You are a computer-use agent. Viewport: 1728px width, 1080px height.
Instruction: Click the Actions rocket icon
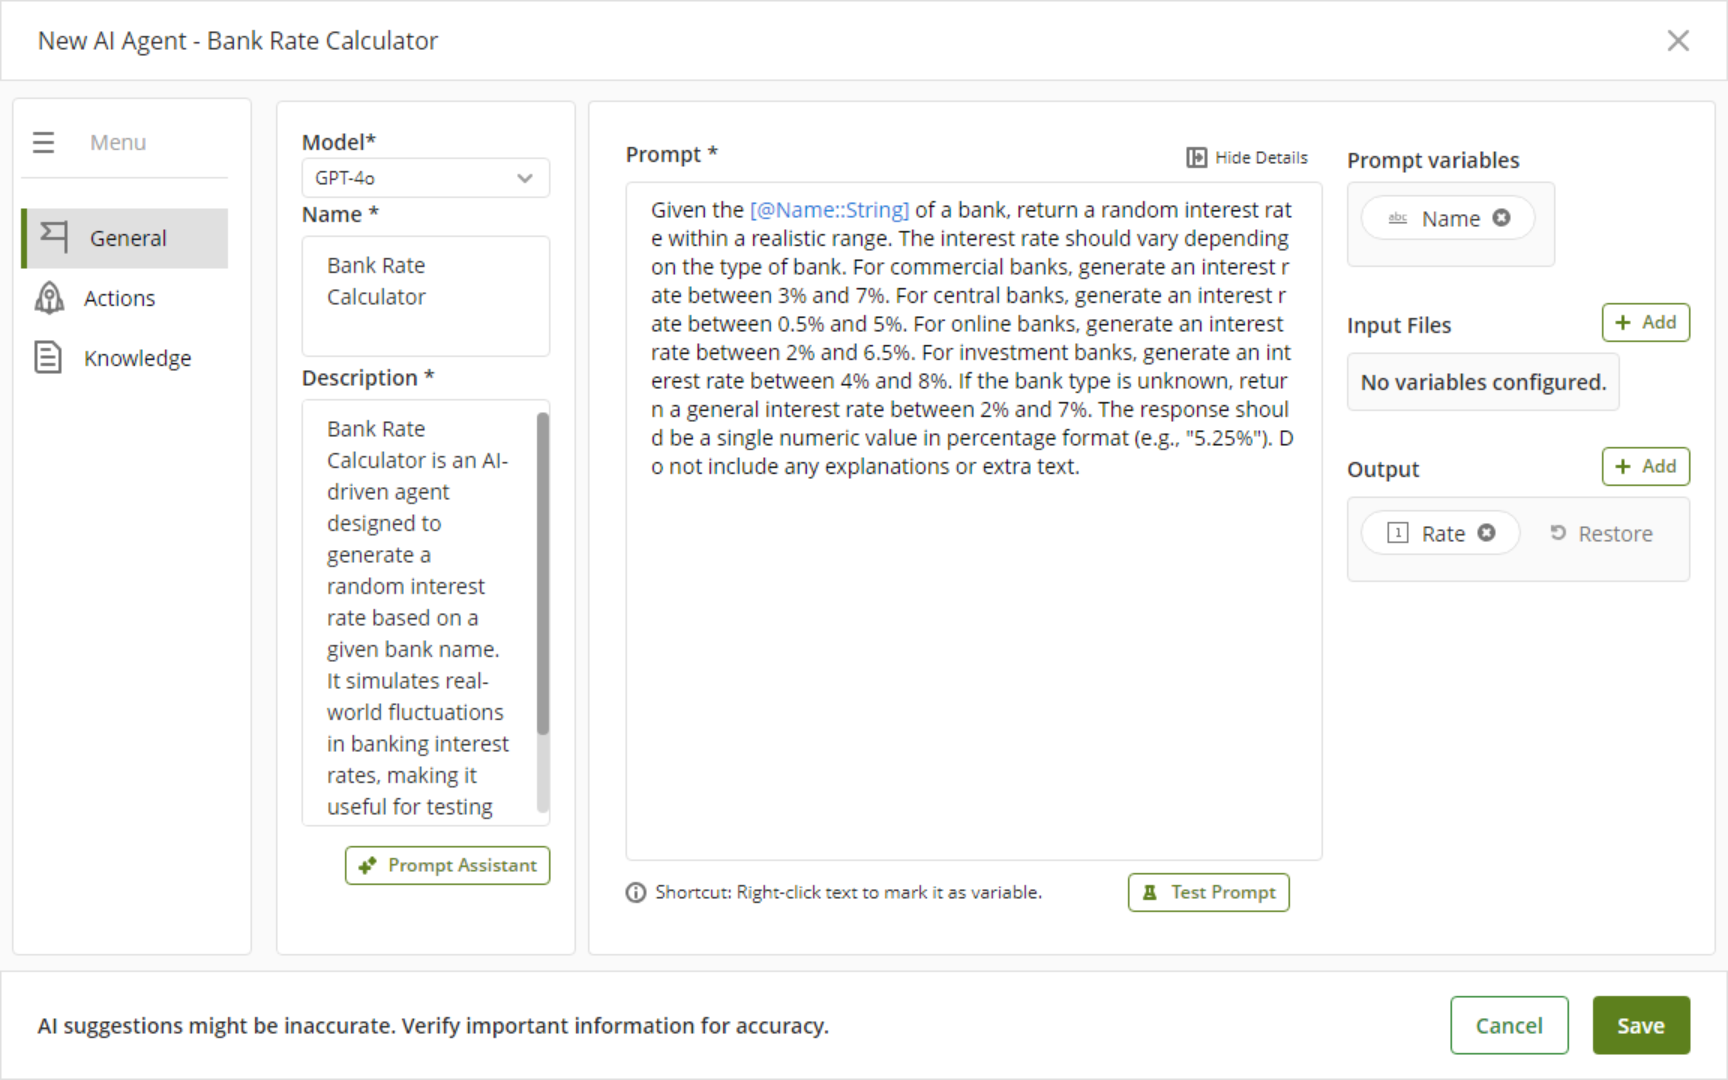(x=49, y=298)
